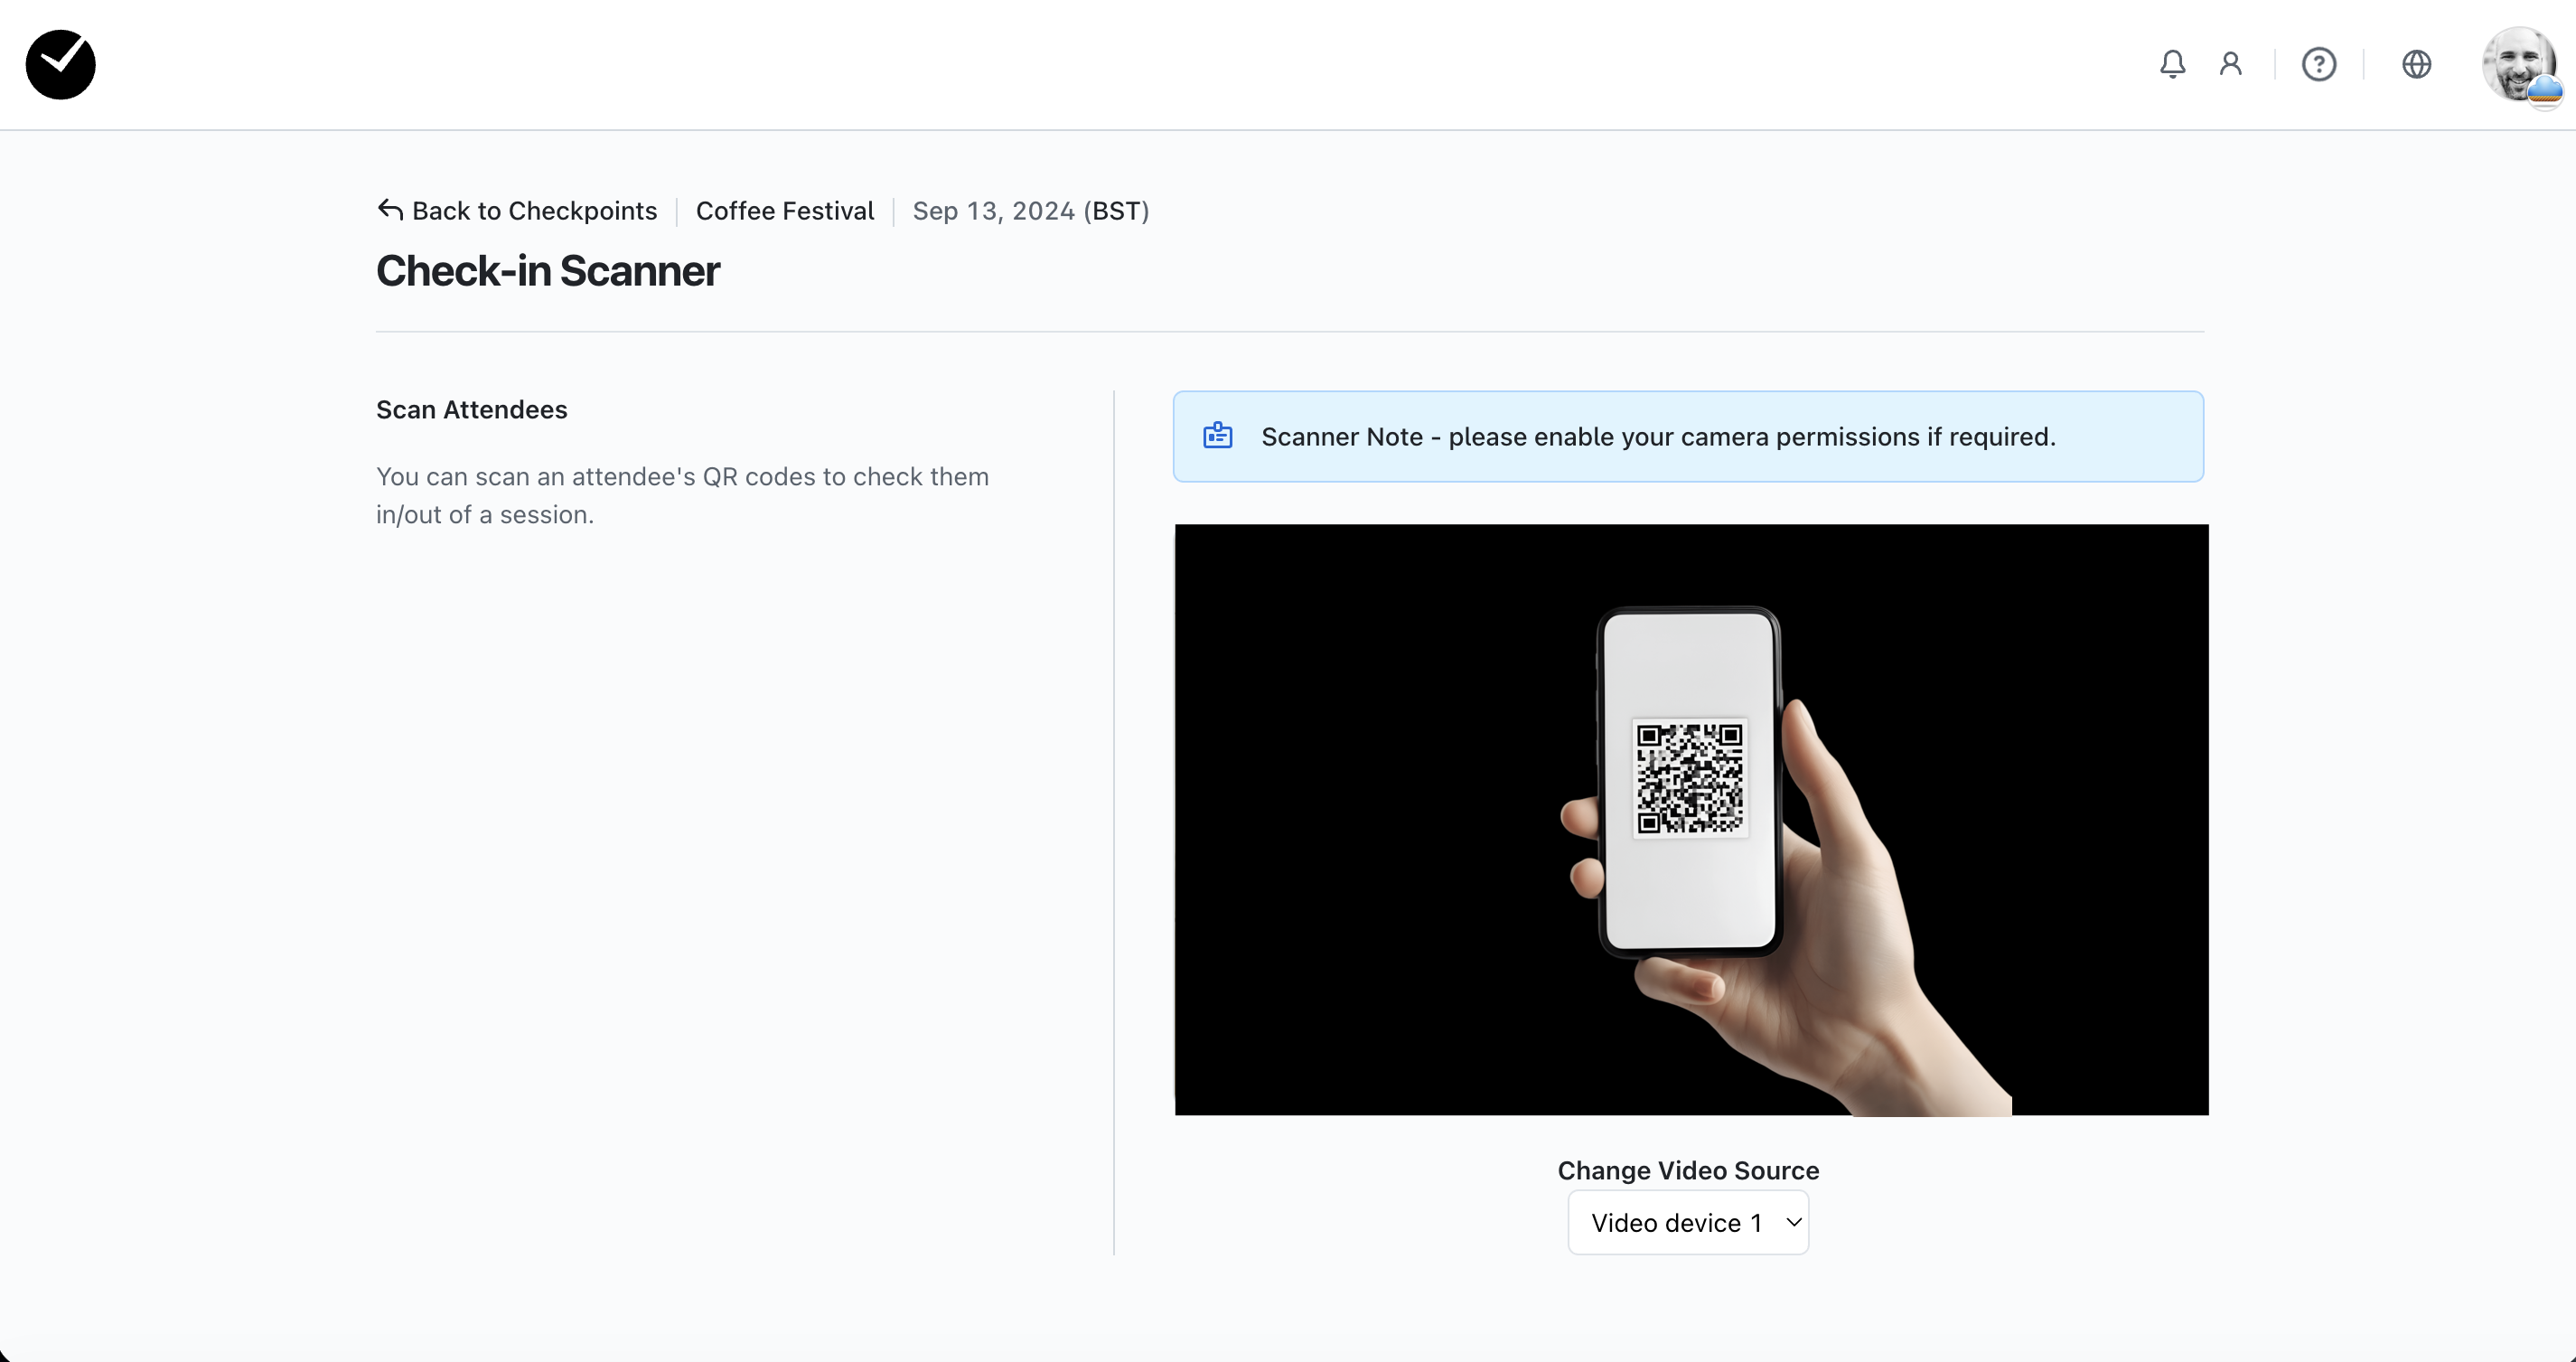
Task: Click the globe language icon
Action: click(x=2416, y=64)
